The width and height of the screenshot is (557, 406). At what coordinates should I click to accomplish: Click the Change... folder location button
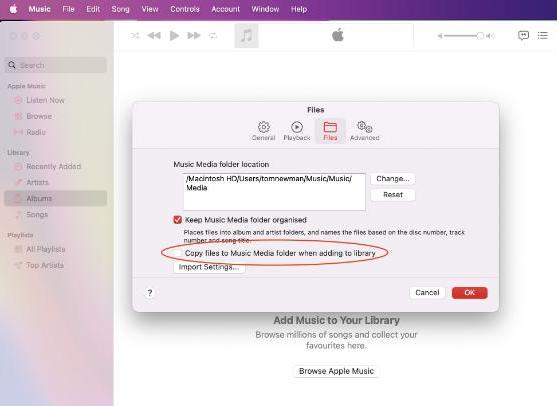(393, 179)
